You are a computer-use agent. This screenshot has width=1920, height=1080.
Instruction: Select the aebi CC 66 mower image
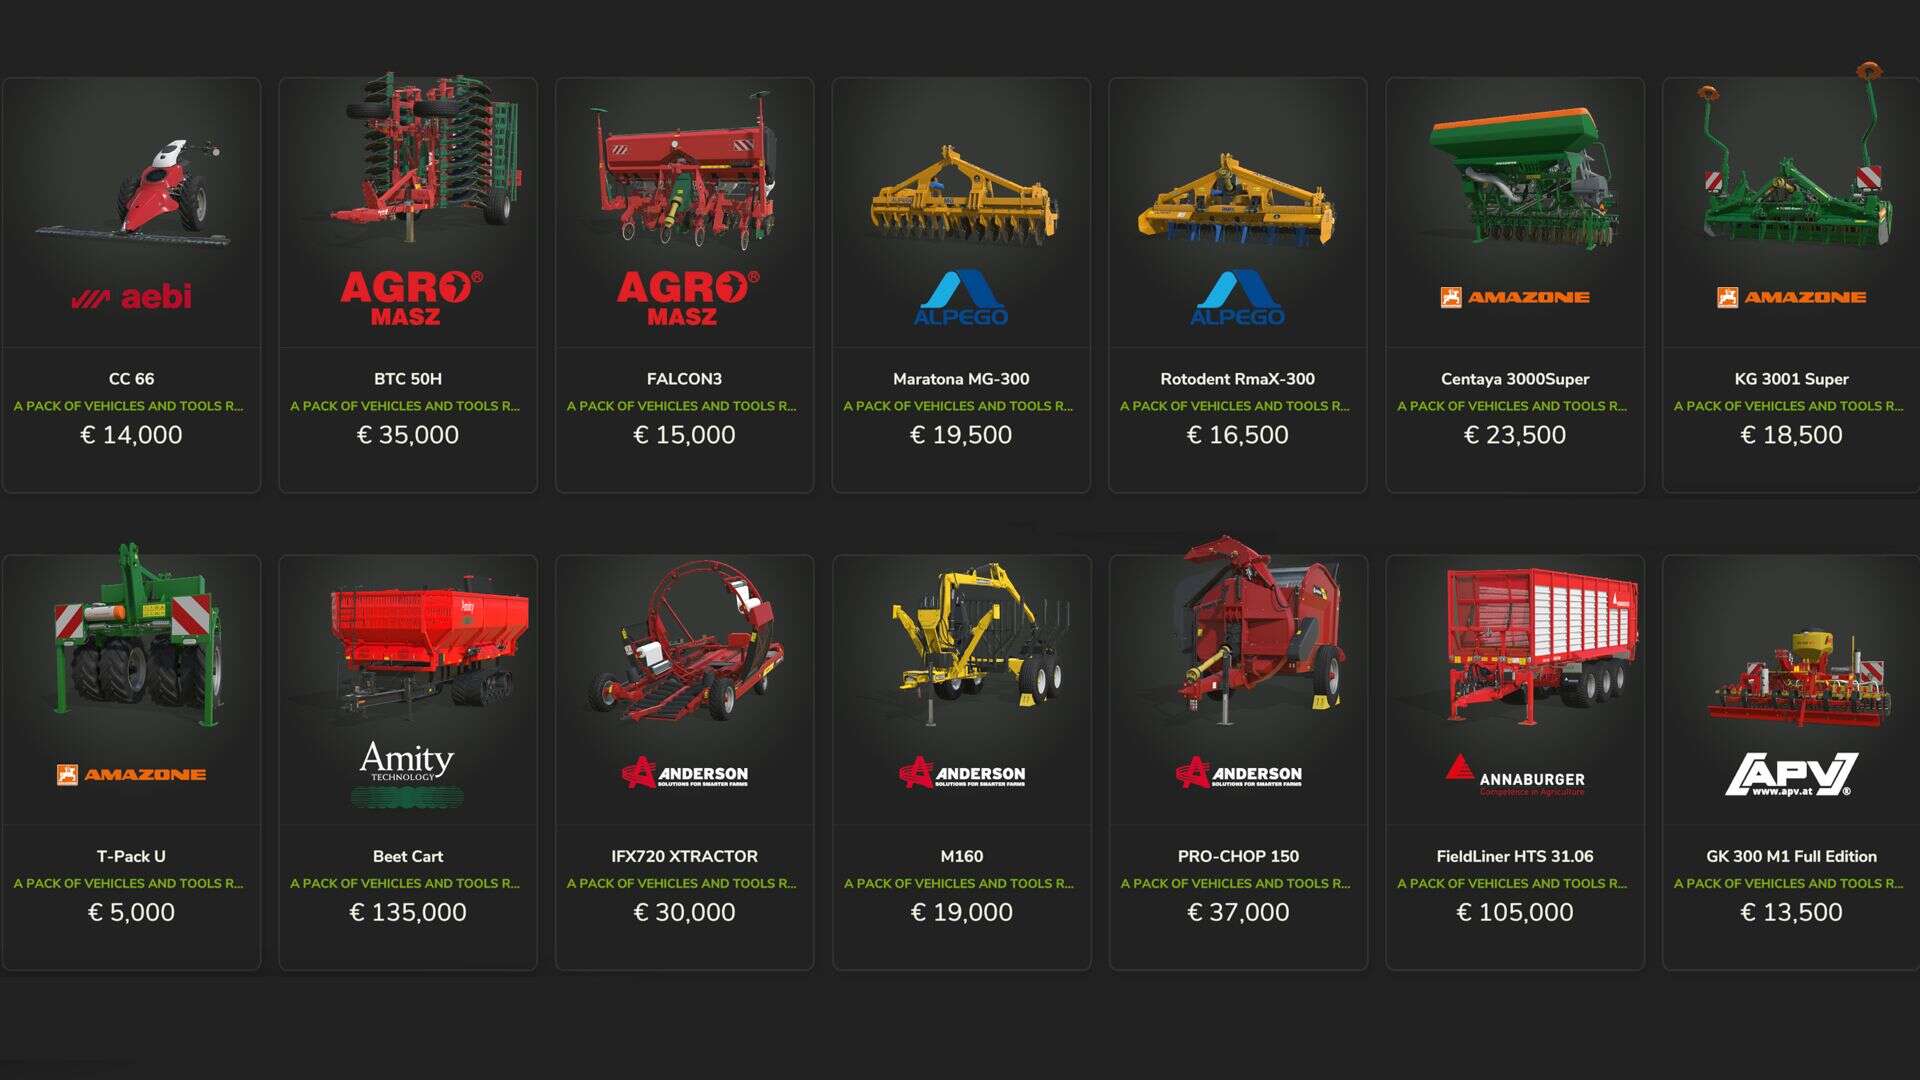click(x=131, y=192)
